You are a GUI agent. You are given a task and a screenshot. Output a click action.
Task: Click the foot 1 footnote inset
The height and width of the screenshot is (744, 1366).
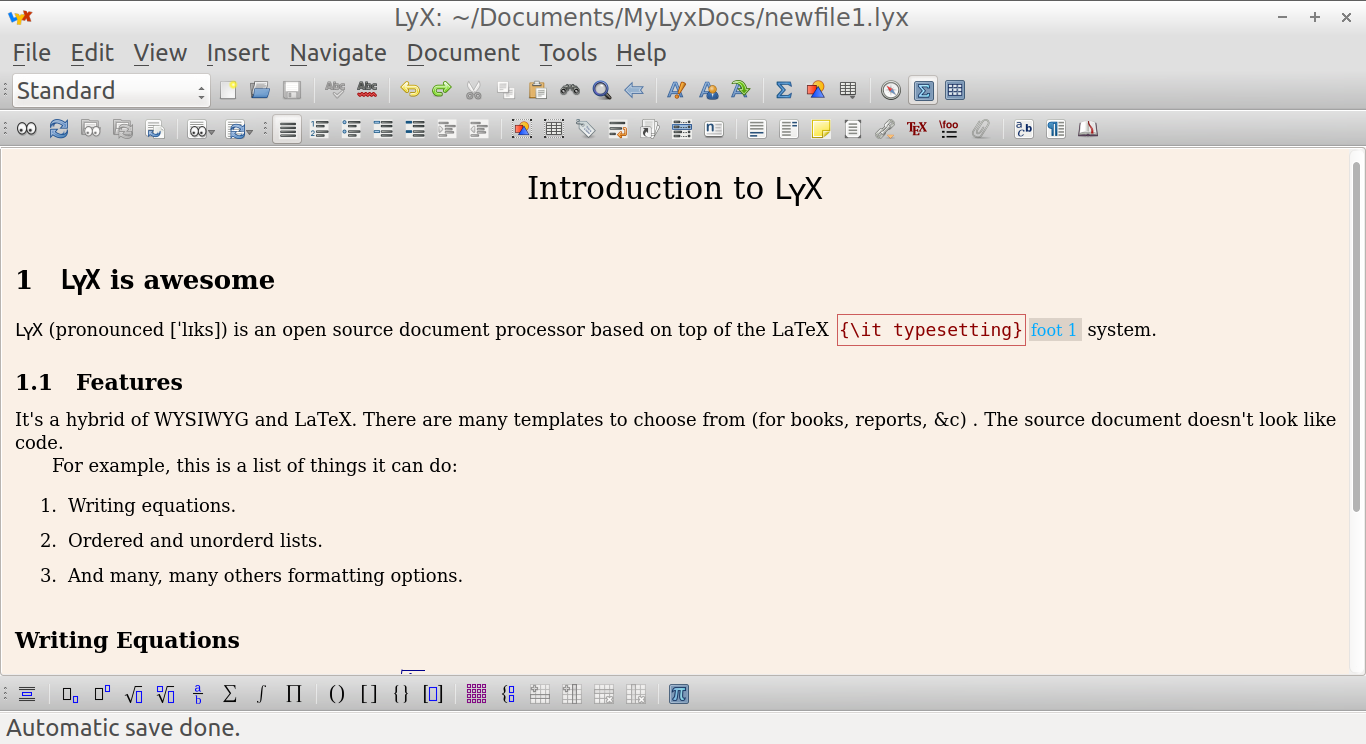(x=1055, y=330)
